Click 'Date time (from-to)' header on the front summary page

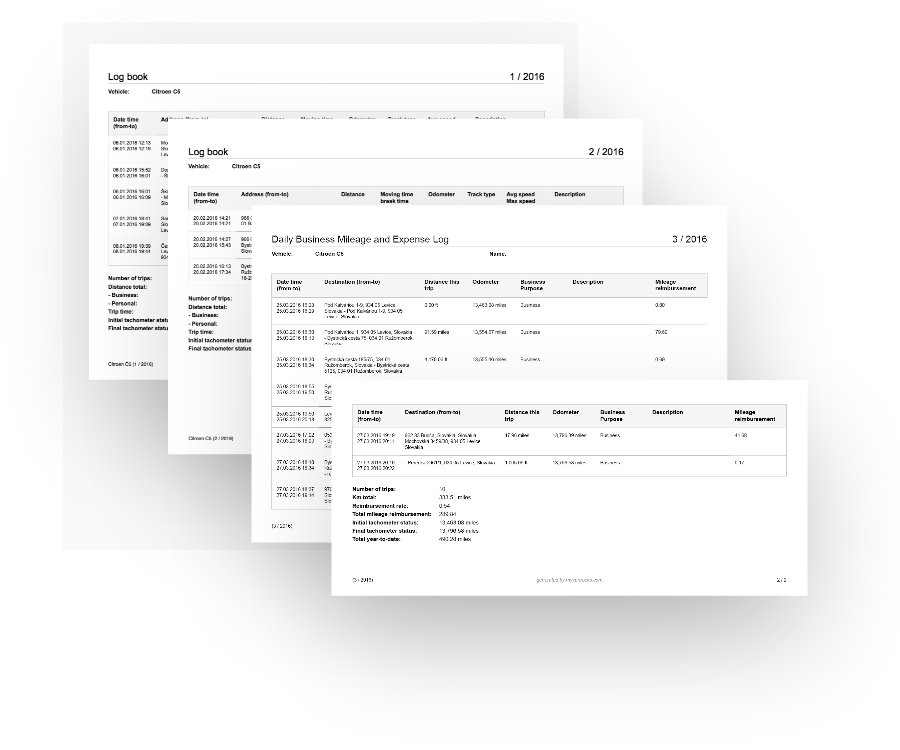tap(370, 415)
